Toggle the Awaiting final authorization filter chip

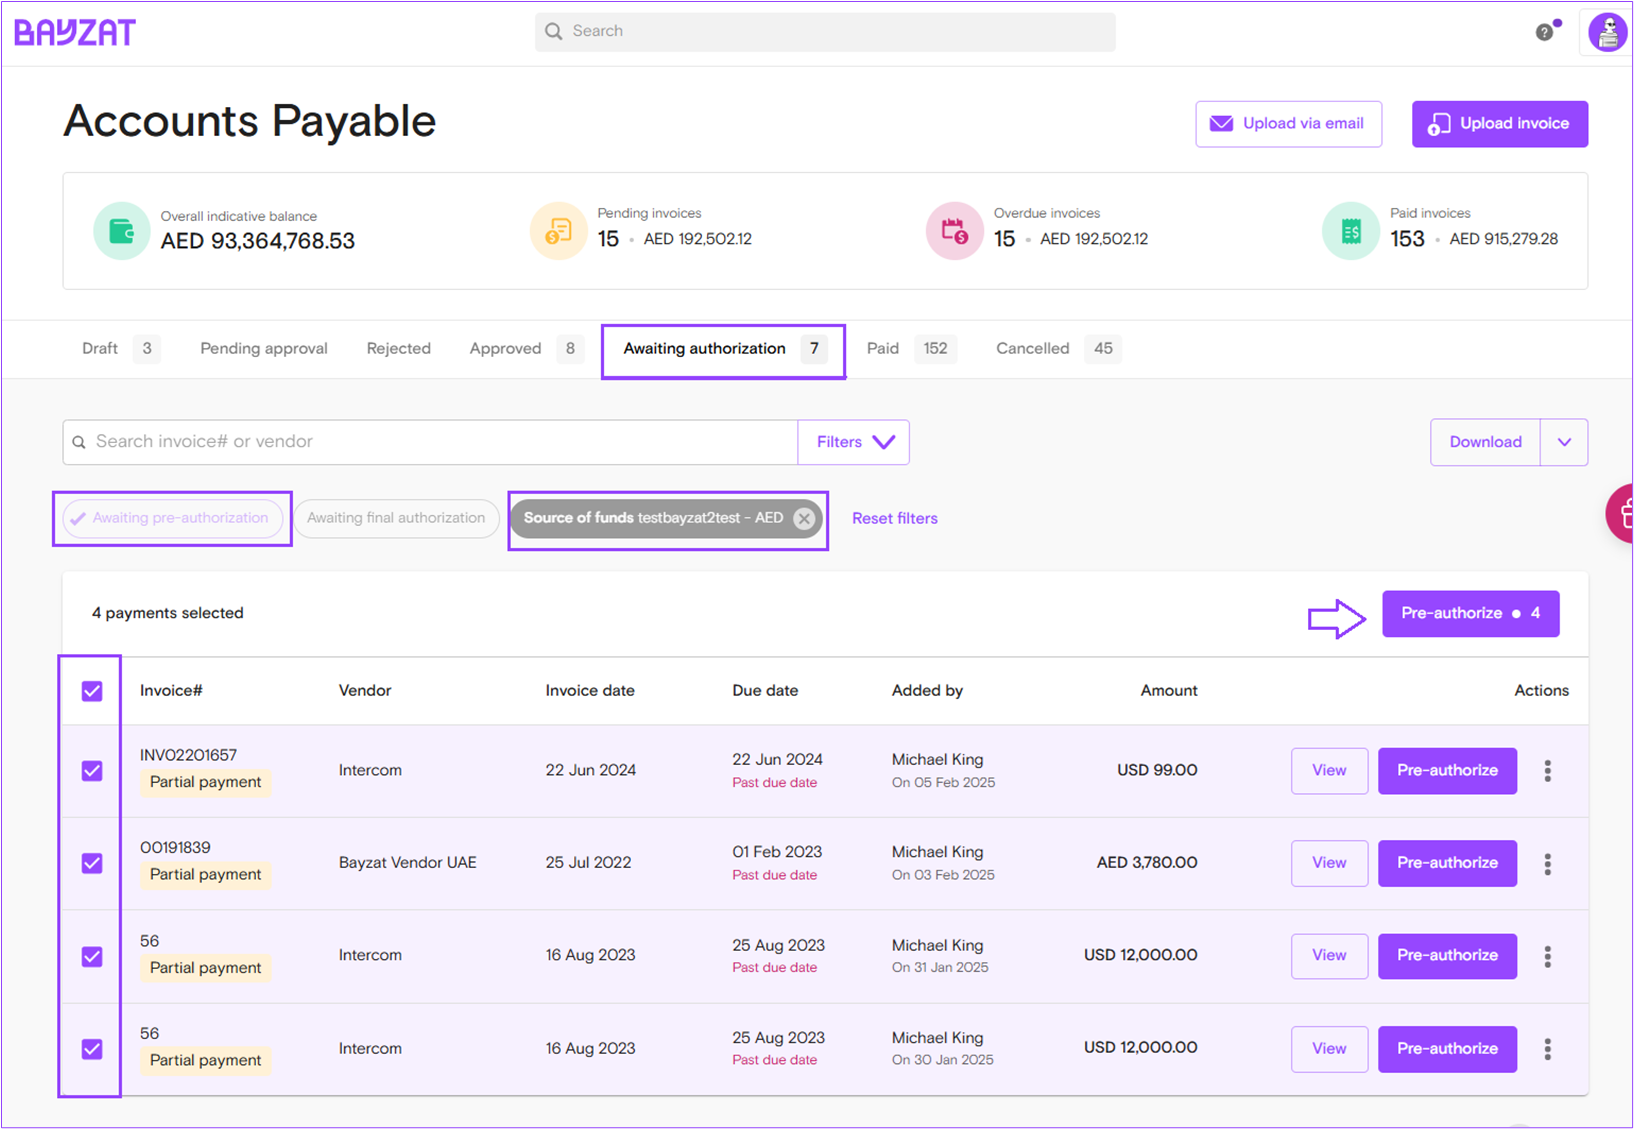tap(396, 518)
